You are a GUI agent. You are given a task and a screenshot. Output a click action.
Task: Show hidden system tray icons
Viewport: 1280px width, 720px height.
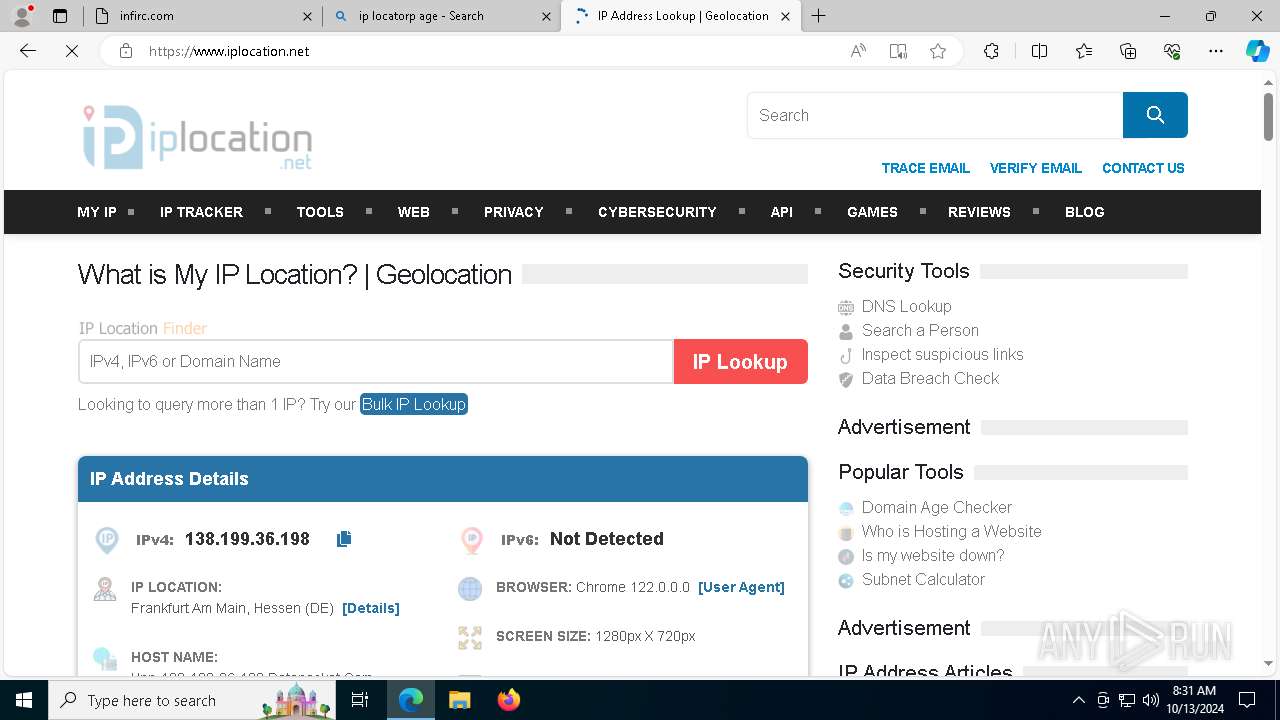pyautogui.click(x=1078, y=700)
